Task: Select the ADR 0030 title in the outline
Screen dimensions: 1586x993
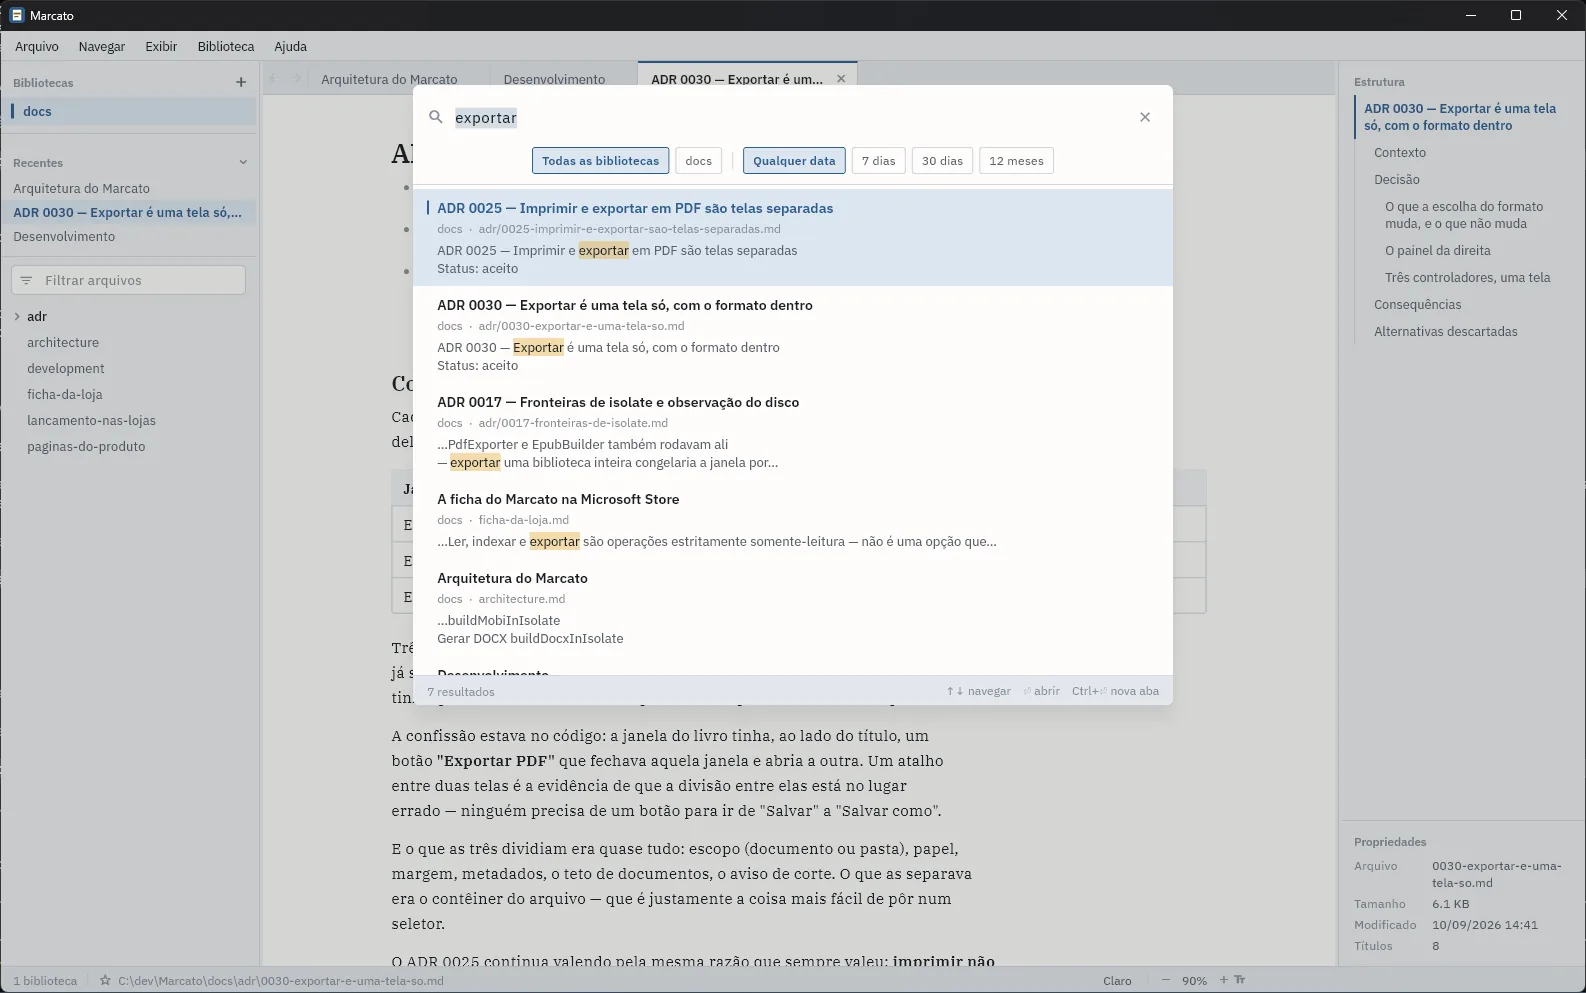Action: (1460, 117)
